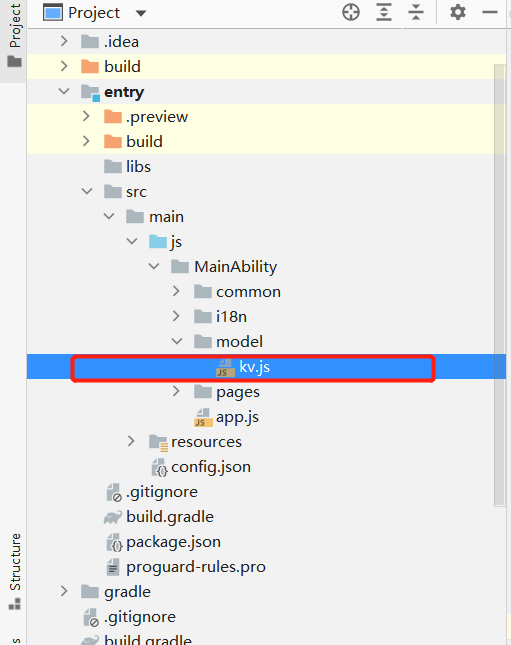The image size is (511, 645).
Task: Select the common folder label
Action: [x=249, y=292]
